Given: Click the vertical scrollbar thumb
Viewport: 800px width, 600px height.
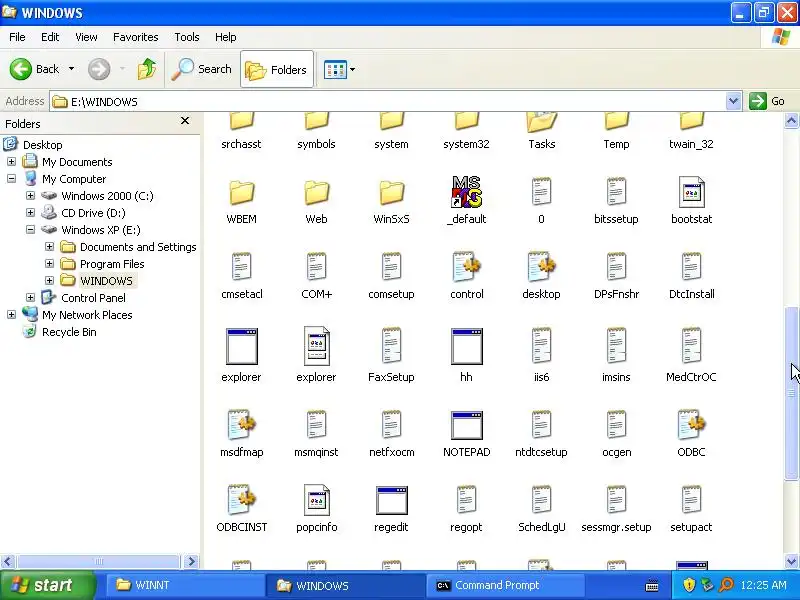Looking at the screenshot, I should pyautogui.click(x=791, y=393).
